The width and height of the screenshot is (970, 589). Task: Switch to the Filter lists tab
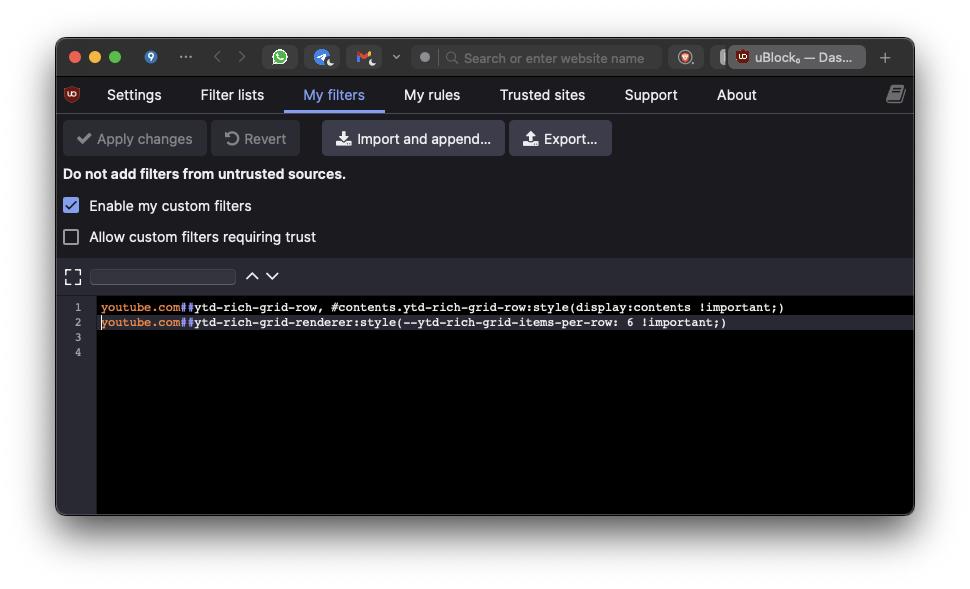pos(232,95)
